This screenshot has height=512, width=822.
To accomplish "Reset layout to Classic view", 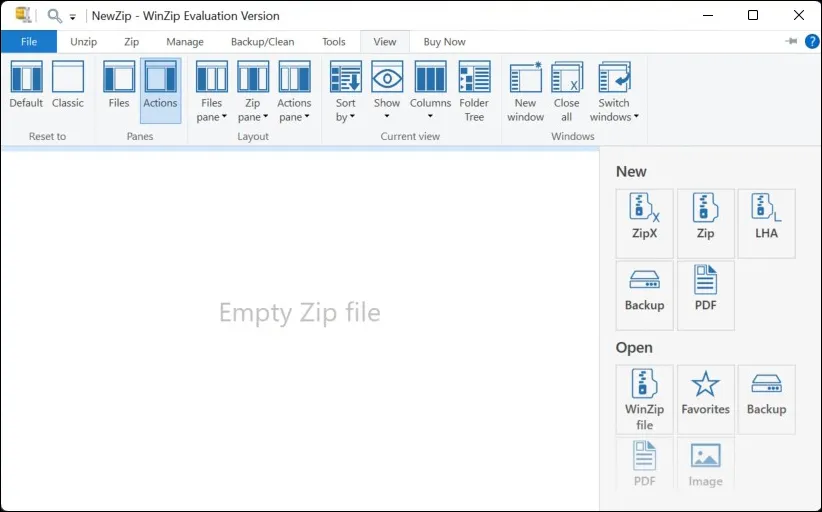I will click(x=68, y=84).
